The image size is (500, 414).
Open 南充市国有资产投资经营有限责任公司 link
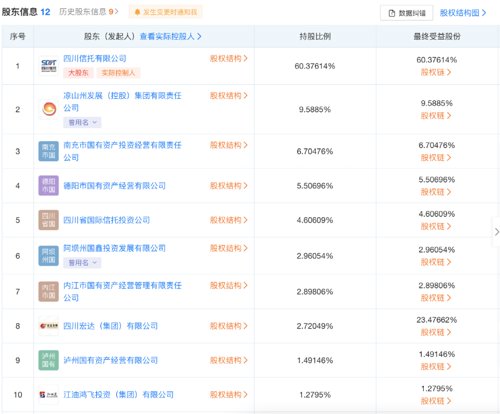click(x=122, y=151)
